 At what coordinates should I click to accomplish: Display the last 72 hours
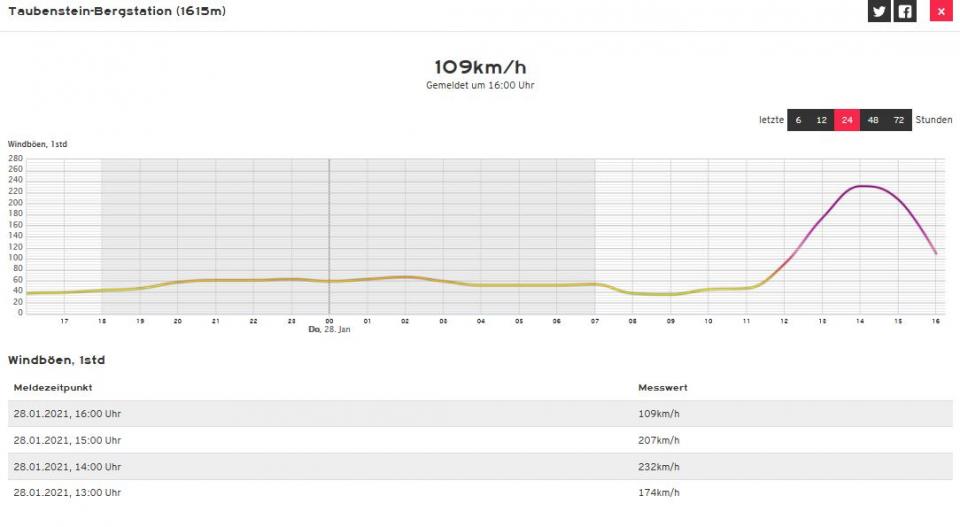[899, 120]
